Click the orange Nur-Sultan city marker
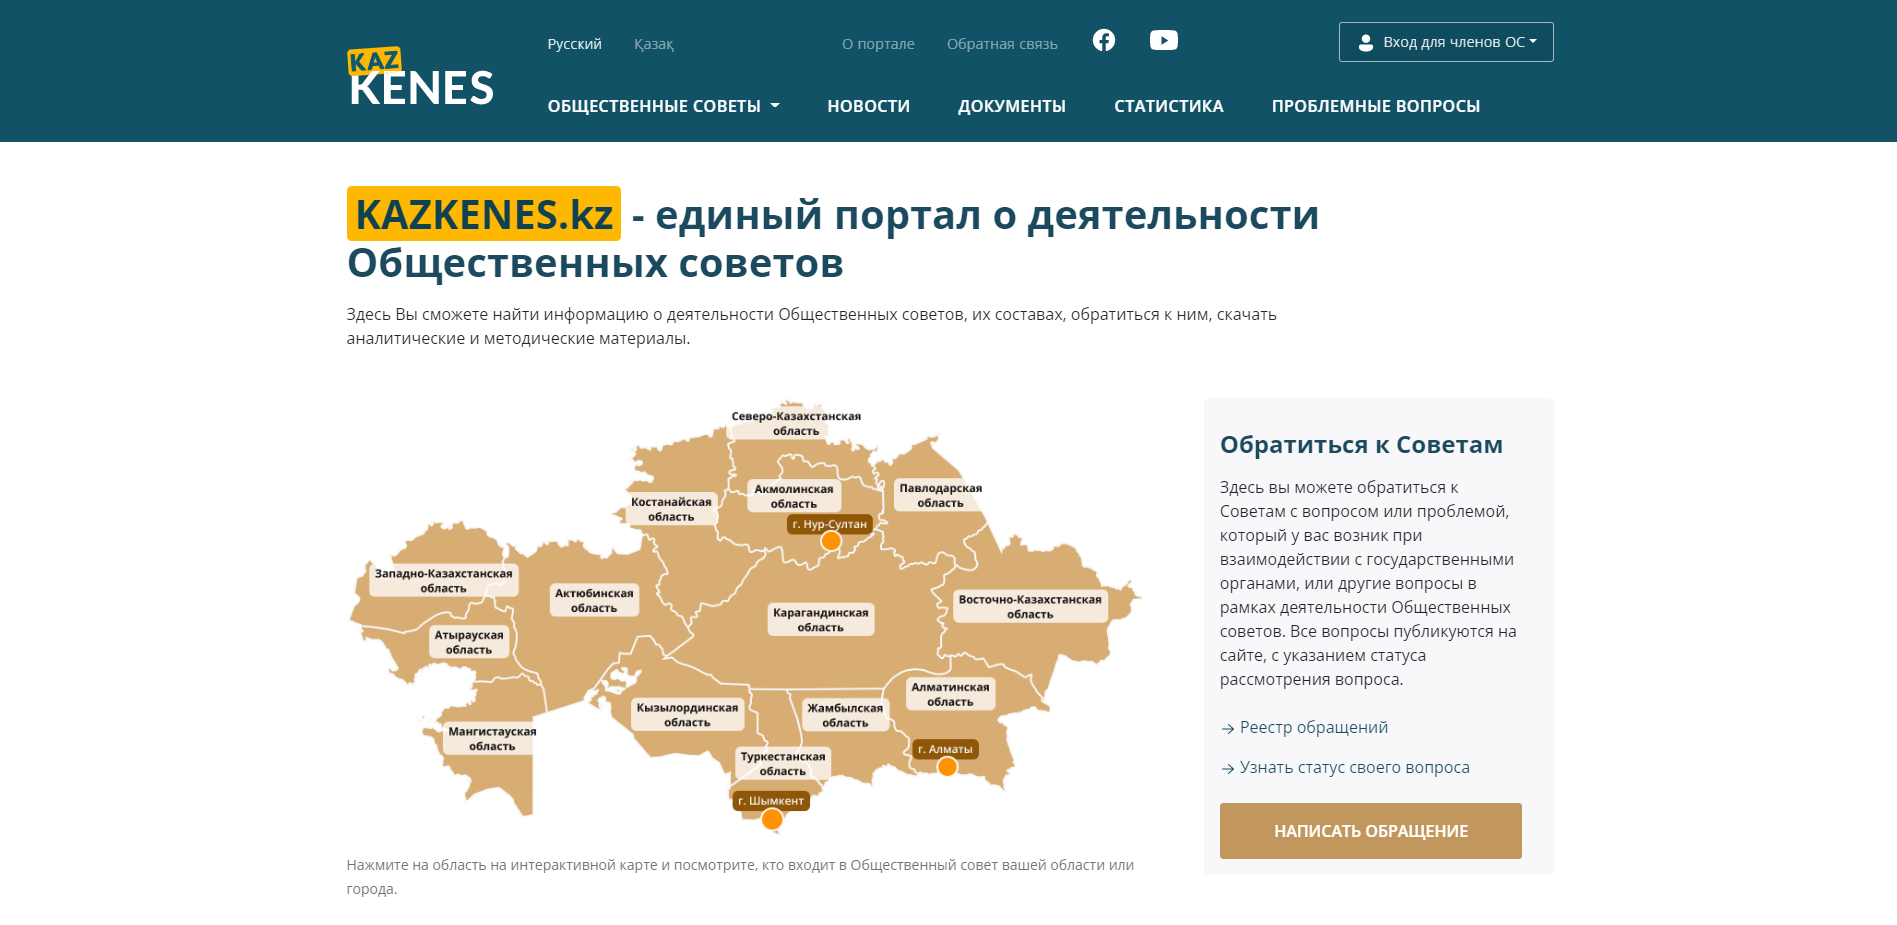 pyautogui.click(x=830, y=541)
